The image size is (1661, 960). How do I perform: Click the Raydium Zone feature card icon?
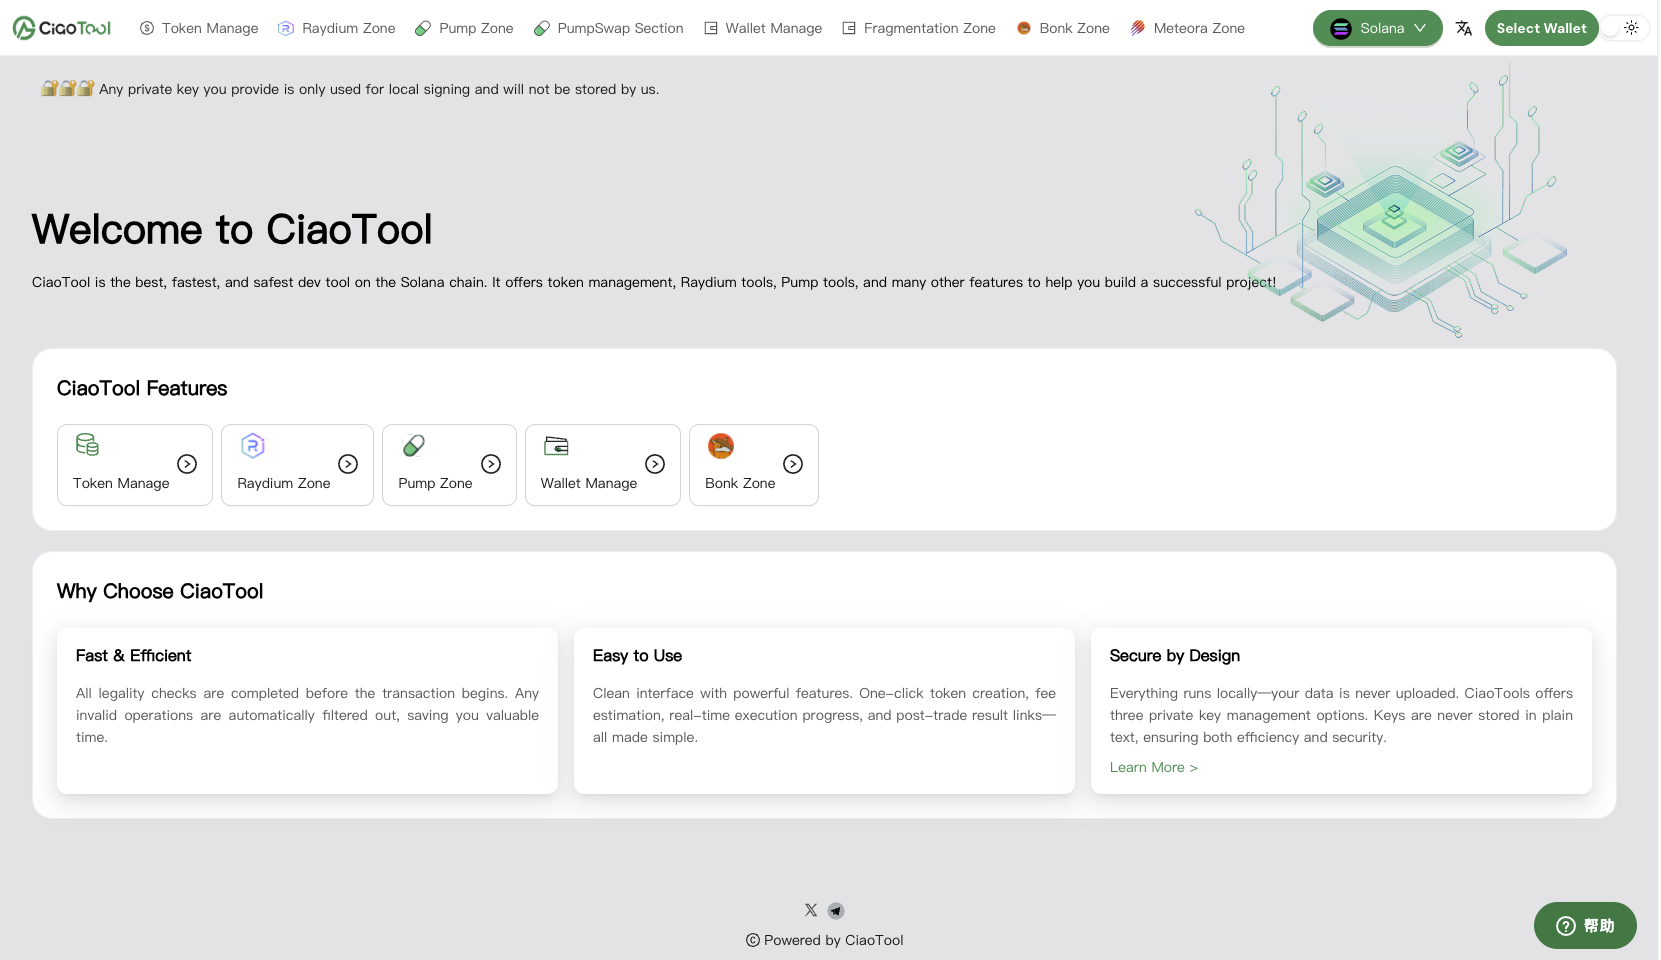click(x=253, y=445)
